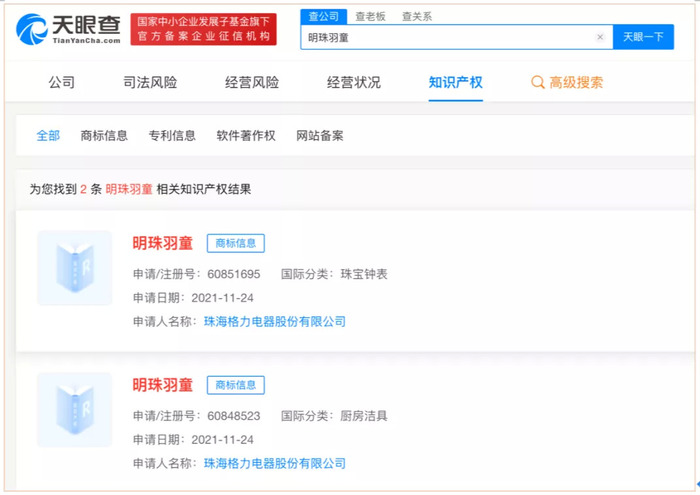Click registration number 60851695
The image size is (700, 495).
coord(234,274)
